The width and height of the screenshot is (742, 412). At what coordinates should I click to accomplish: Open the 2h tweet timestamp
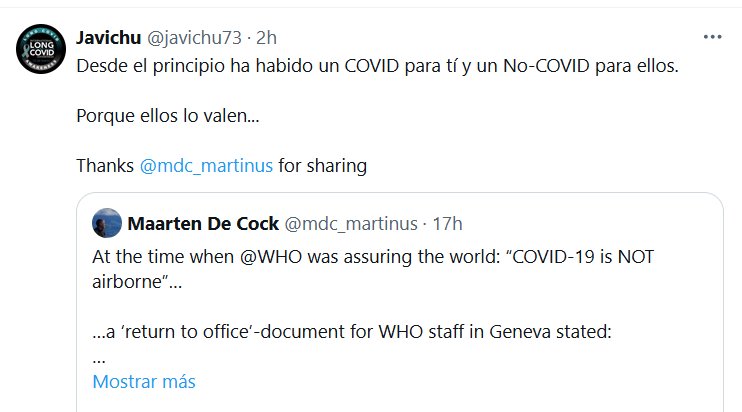(266, 38)
